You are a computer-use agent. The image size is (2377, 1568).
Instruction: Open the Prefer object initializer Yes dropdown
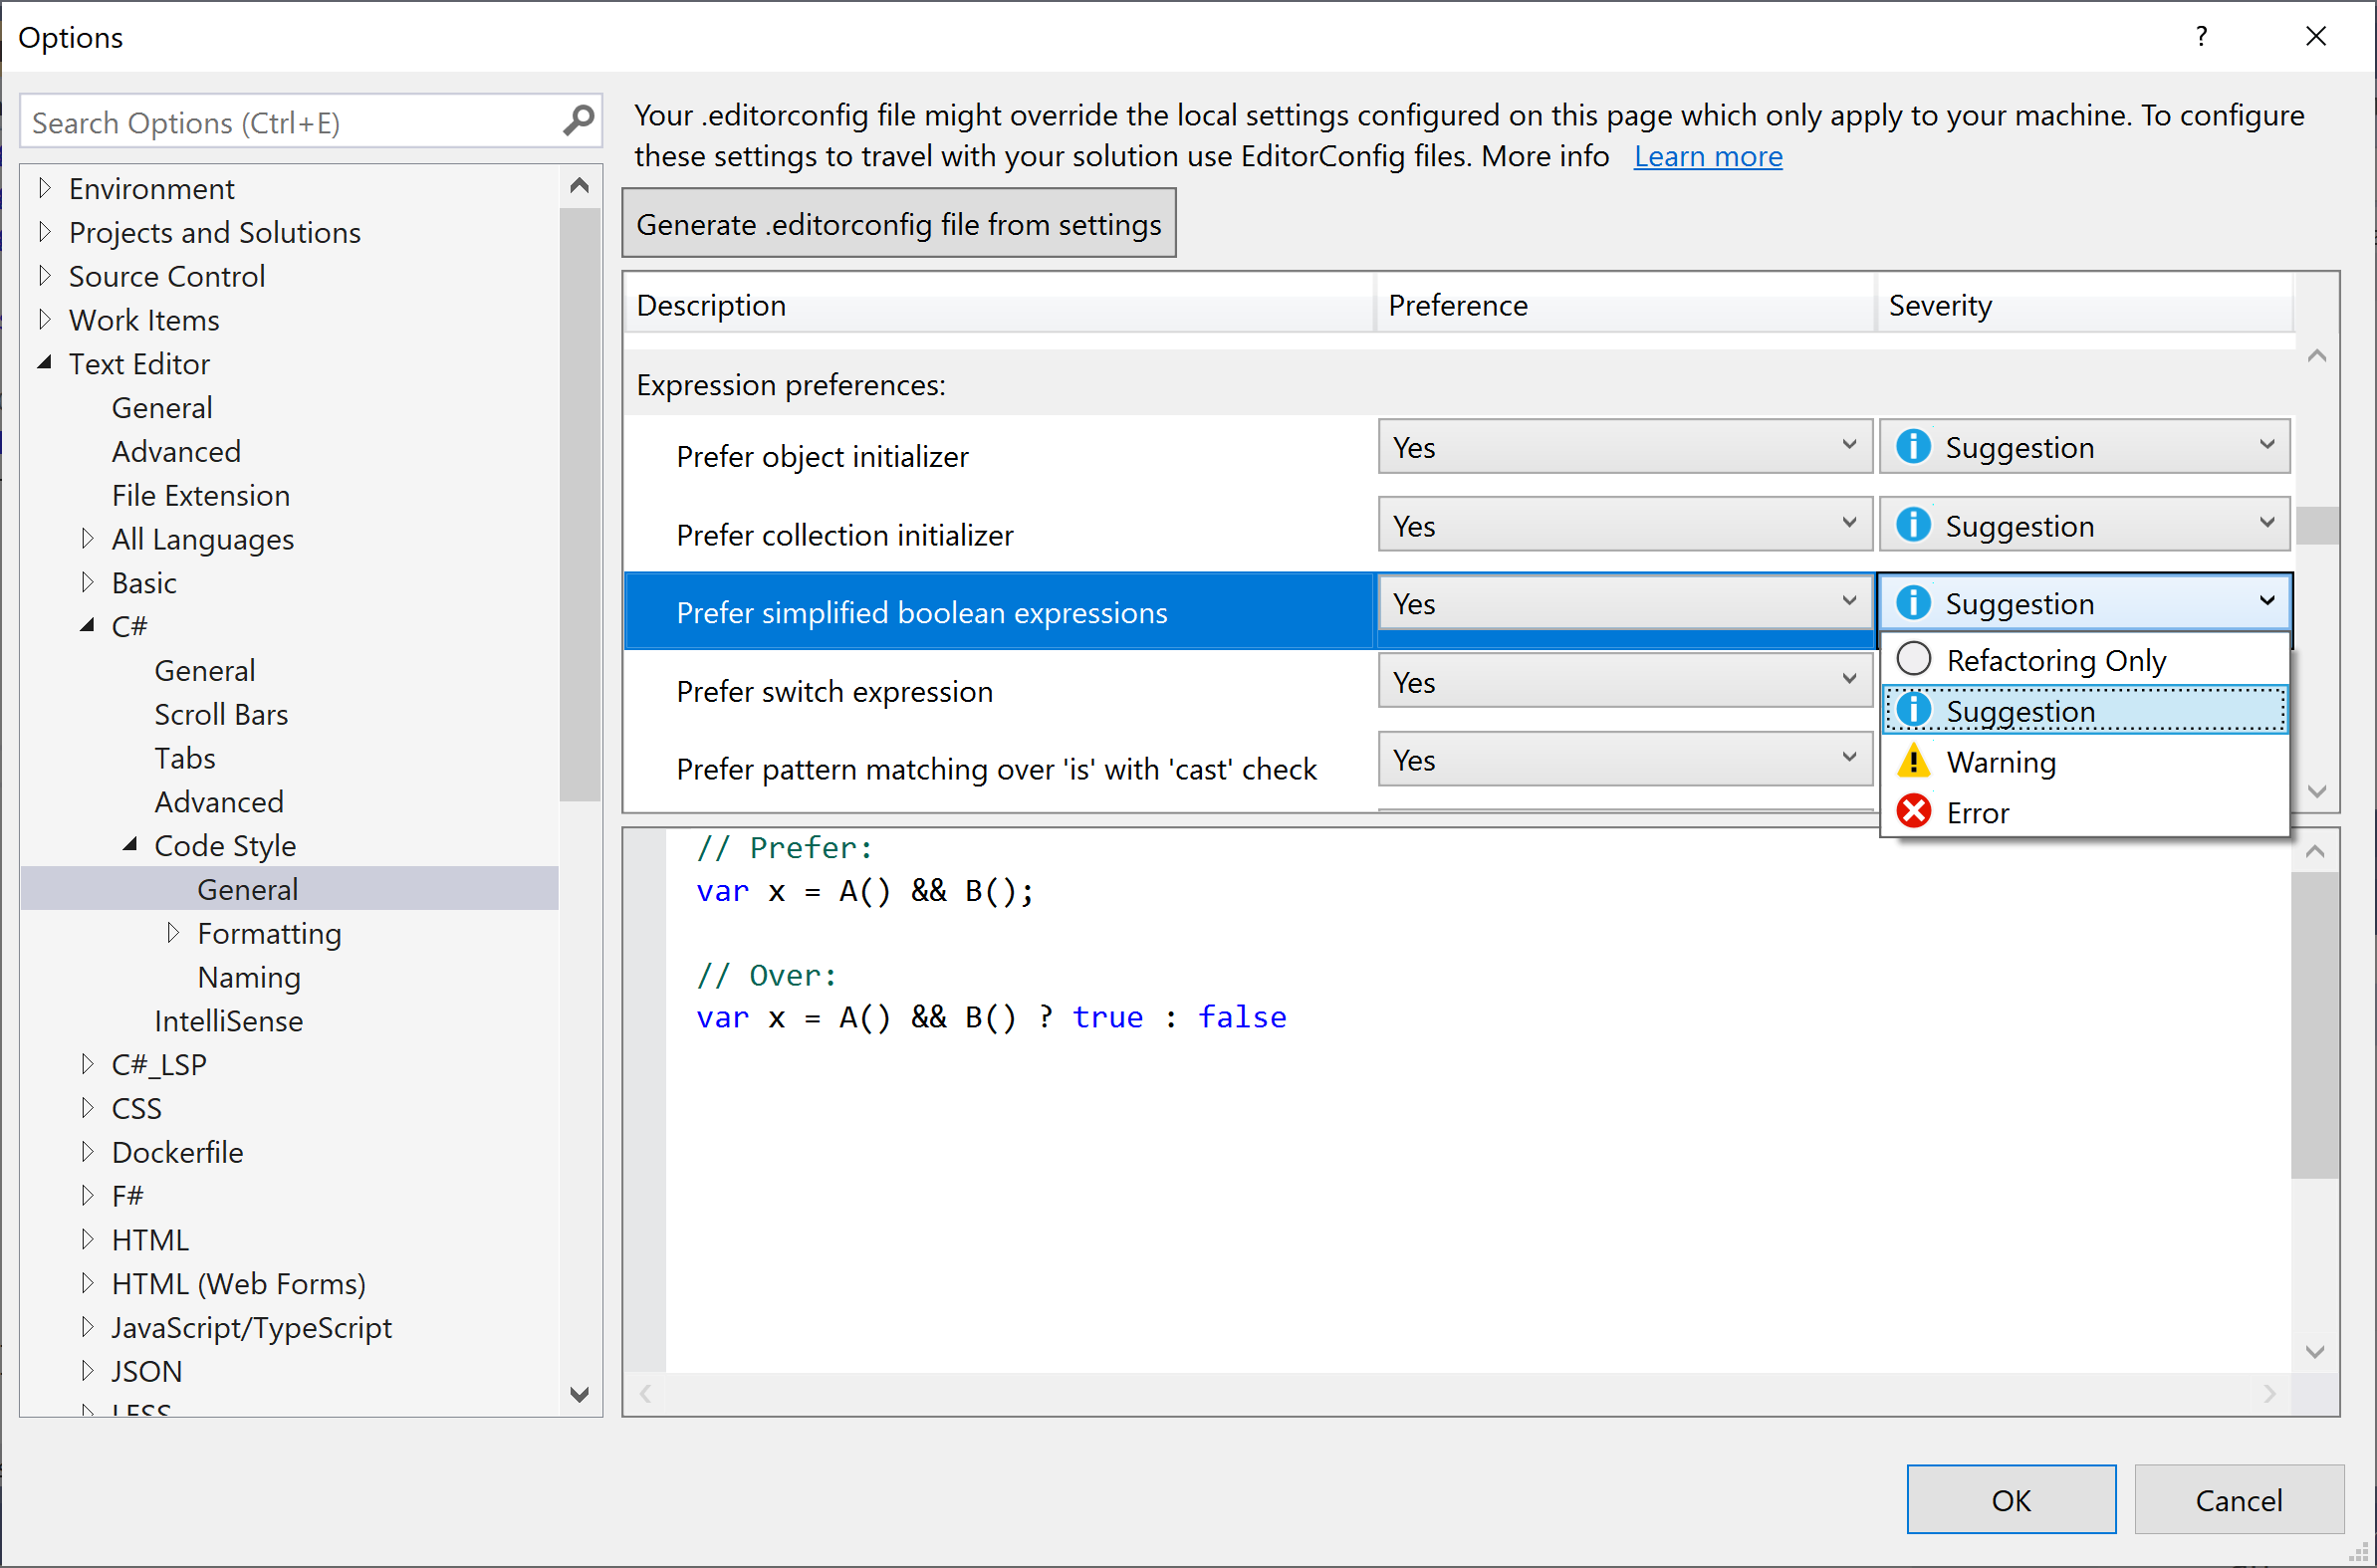[1624, 446]
